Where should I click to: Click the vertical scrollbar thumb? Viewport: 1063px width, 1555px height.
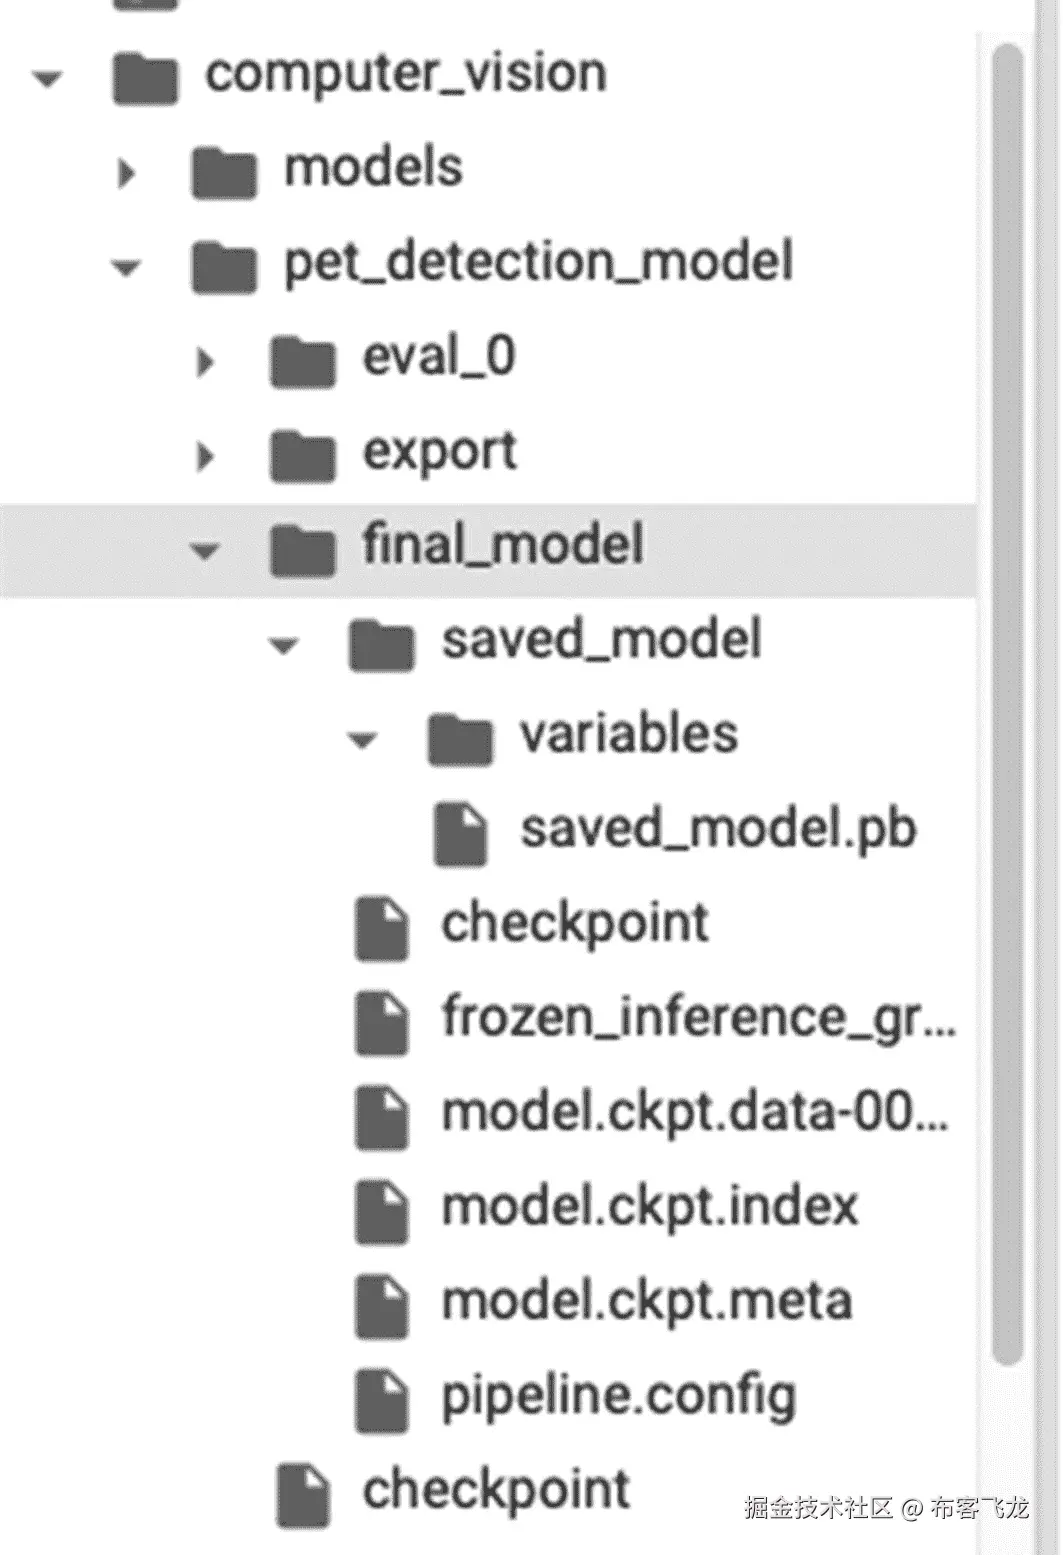[1007, 700]
